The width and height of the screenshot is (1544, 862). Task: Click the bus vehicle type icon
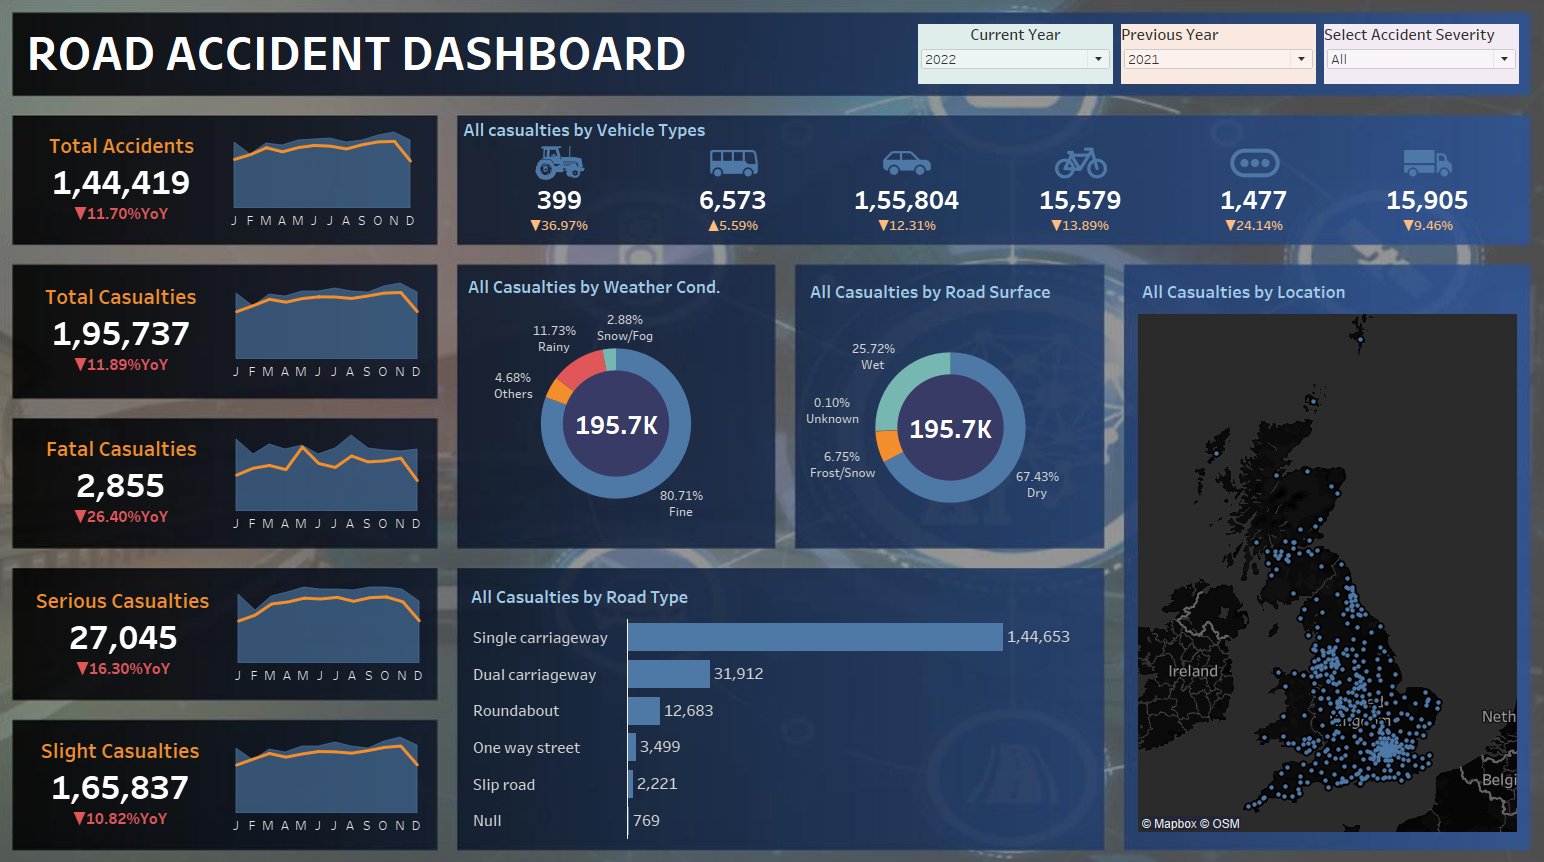[x=733, y=163]
